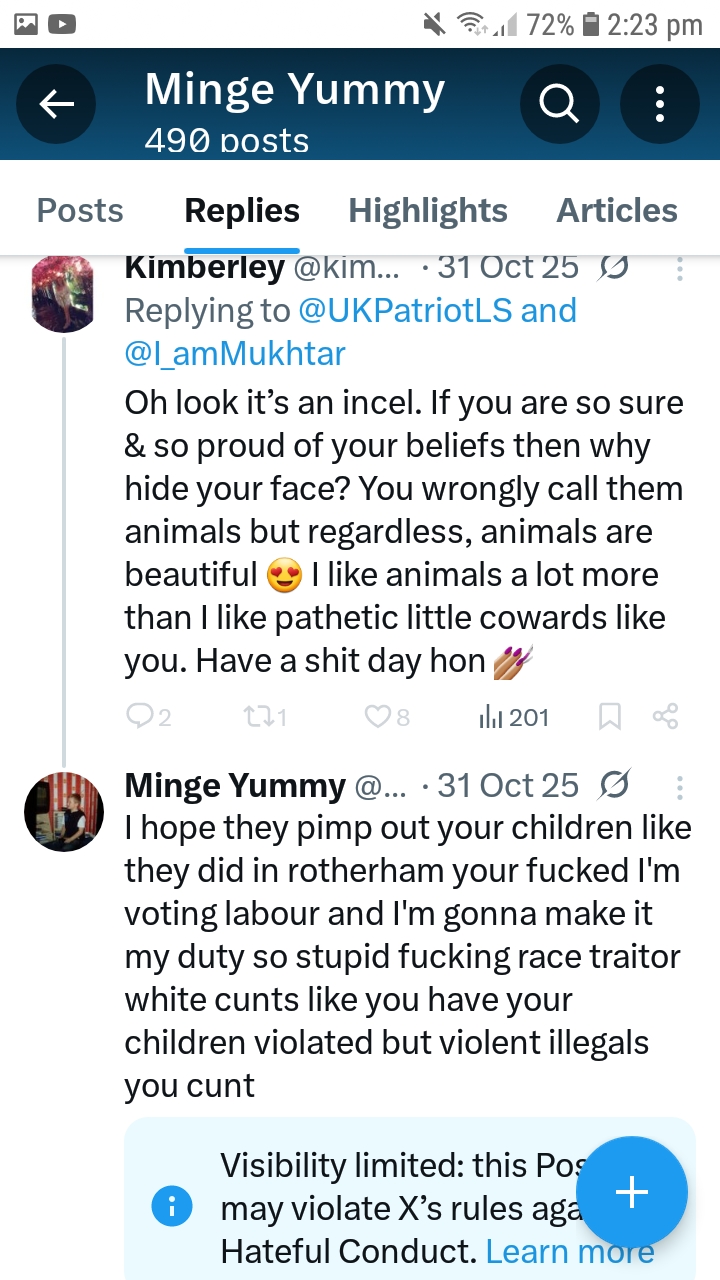The image size is (720, 1280).
Task: Open more options on Kimberley's post
Action: pos(679,270)
